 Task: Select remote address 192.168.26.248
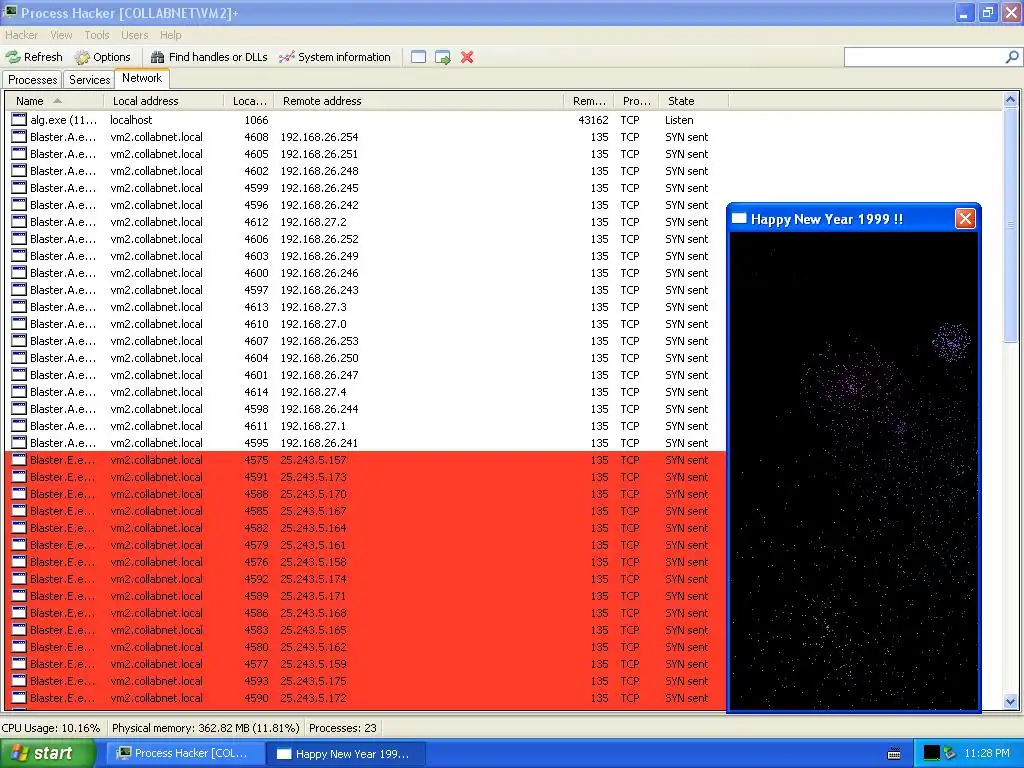(x=319, y=171)
